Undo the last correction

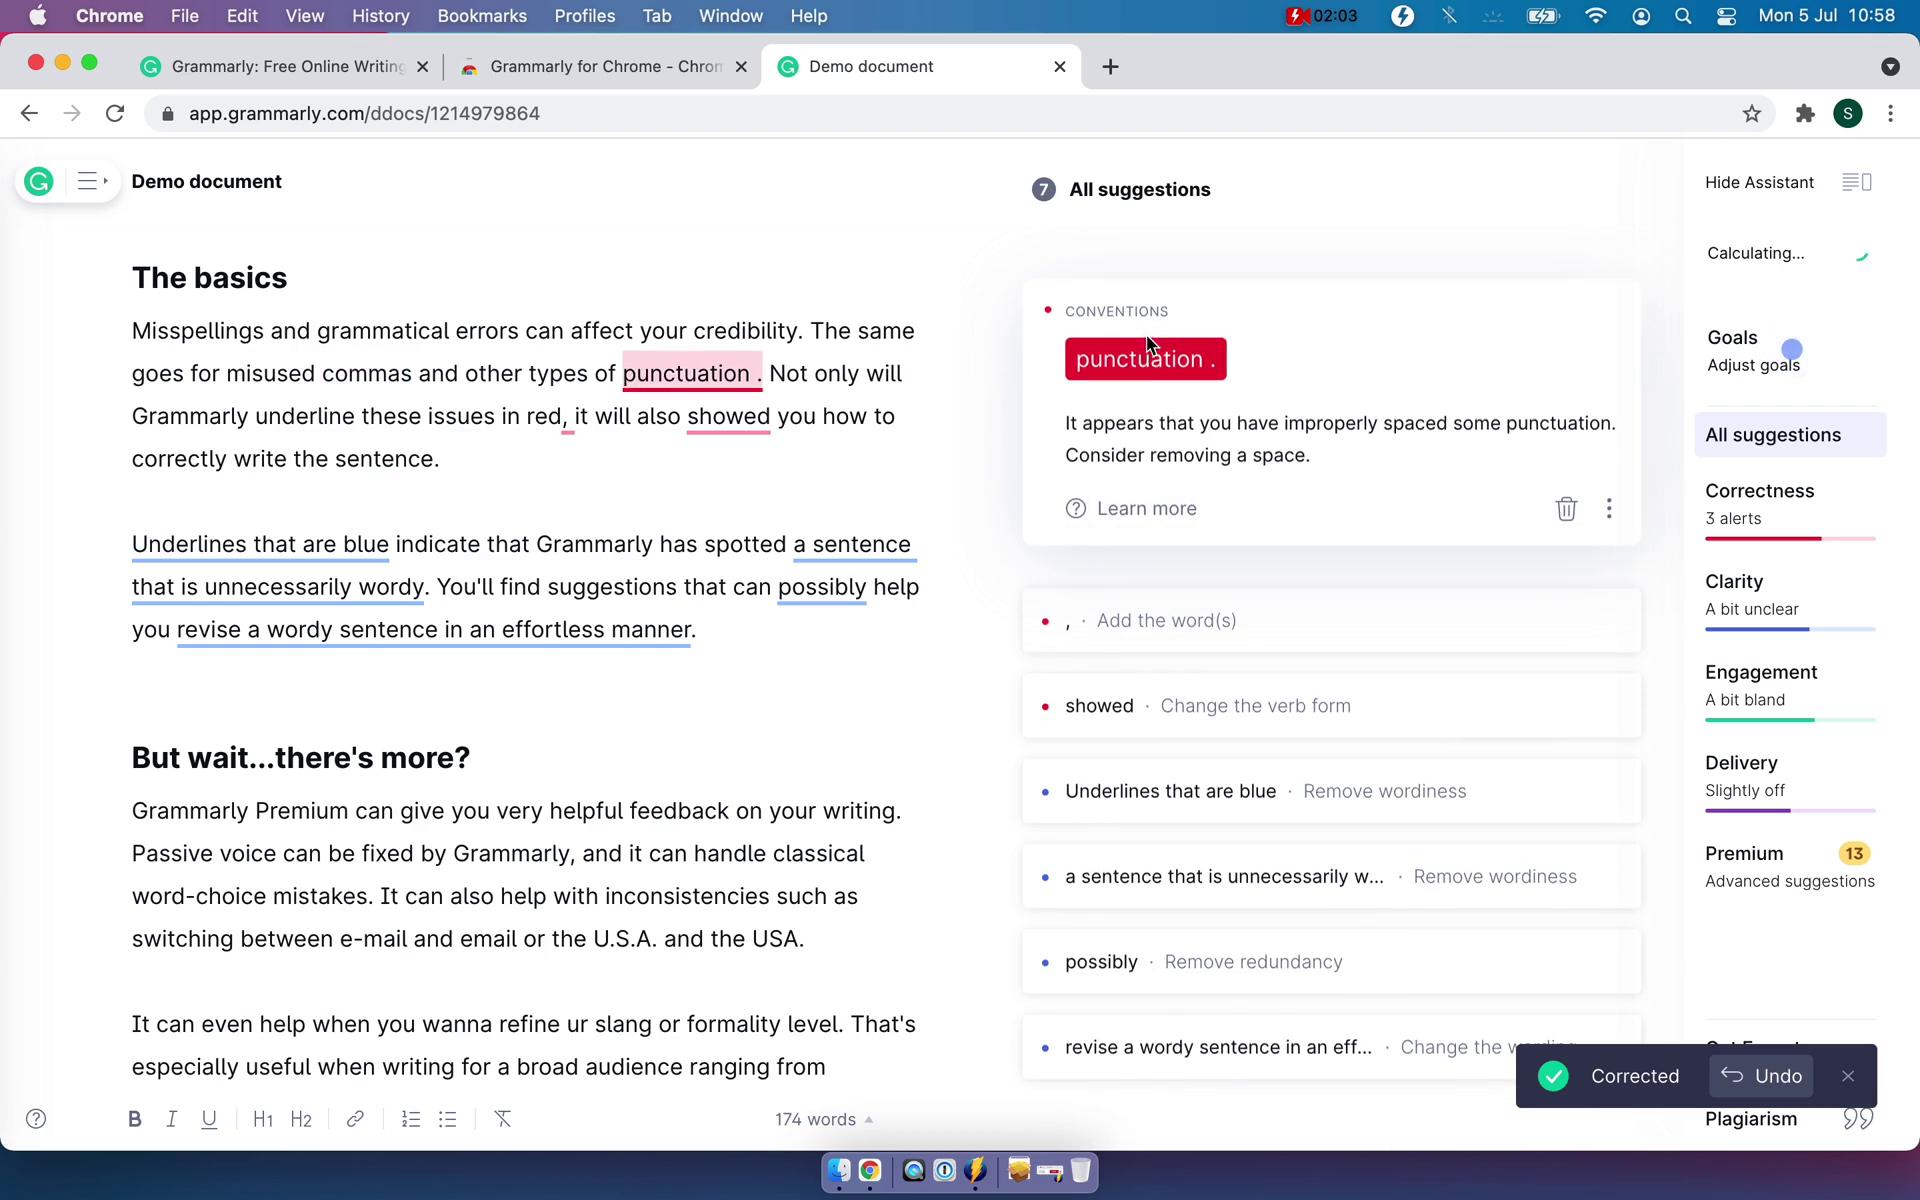[1761, 1076]
